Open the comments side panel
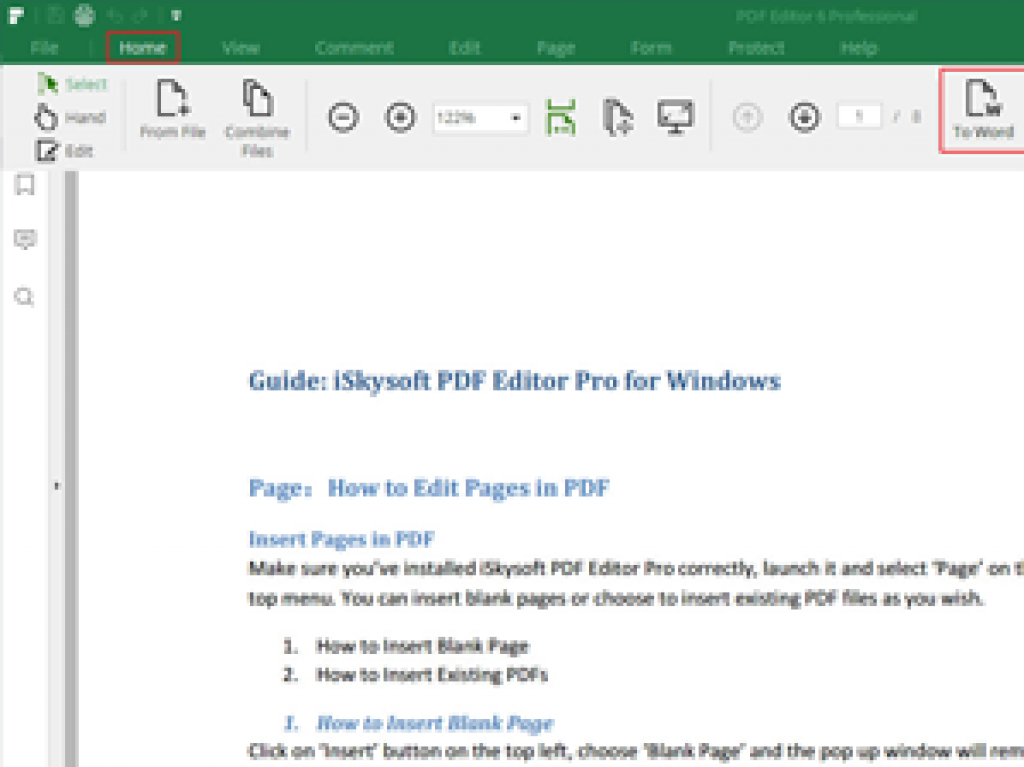The width and height of the screenshot is (1024, 767). pos(25,239)
